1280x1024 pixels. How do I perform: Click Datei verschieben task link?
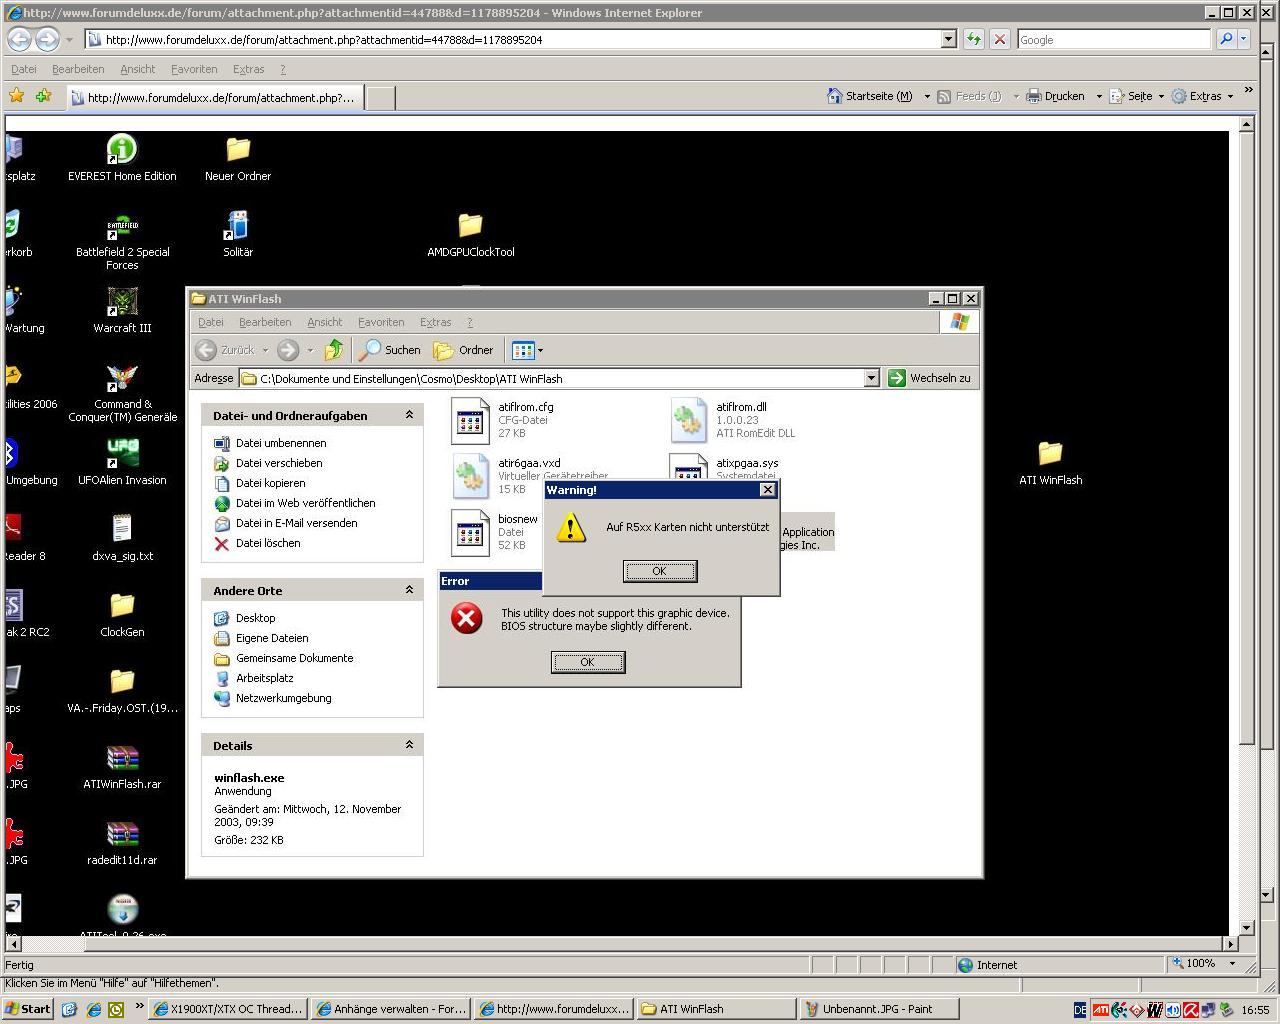coord(279,463)
